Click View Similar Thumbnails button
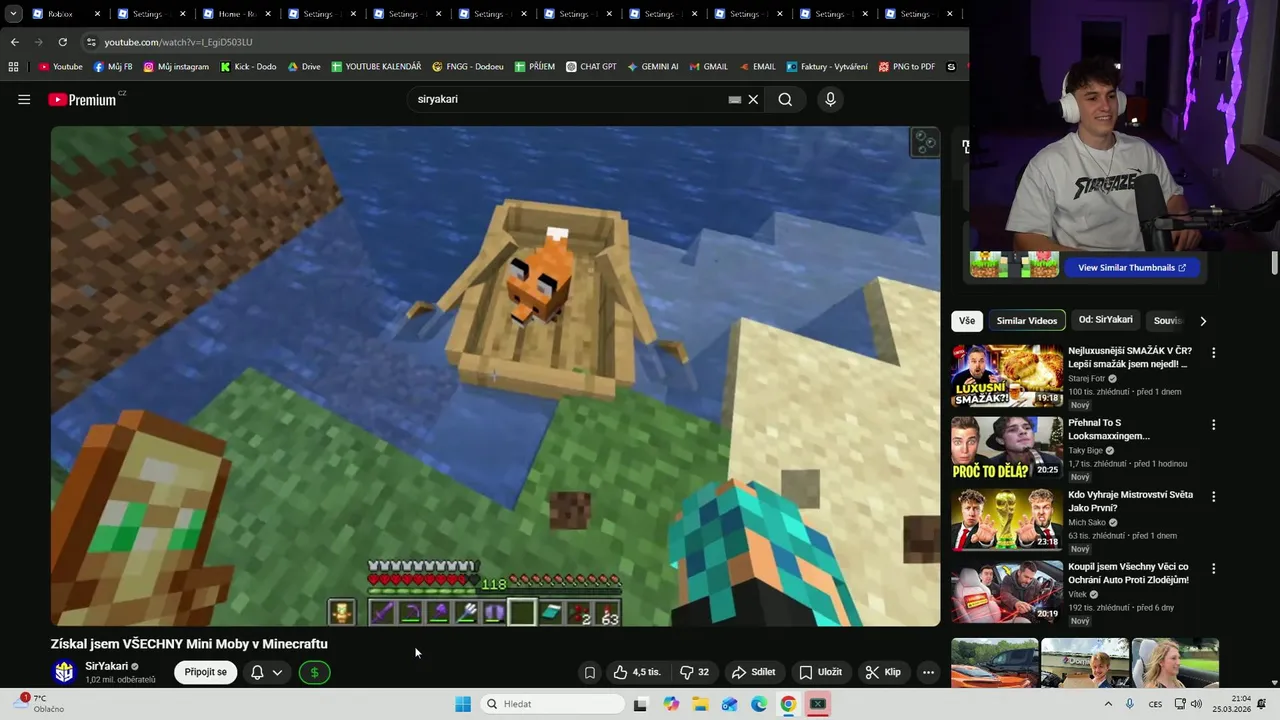The image size is (1280, 720). pos(1132,268)
